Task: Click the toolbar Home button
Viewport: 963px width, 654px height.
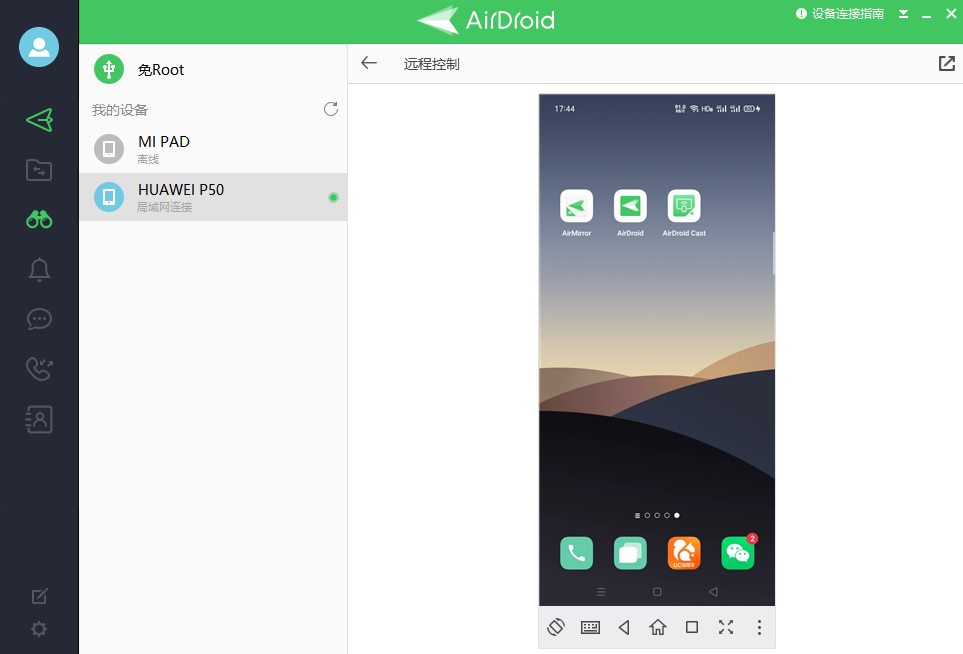Action: click(658, 627)
